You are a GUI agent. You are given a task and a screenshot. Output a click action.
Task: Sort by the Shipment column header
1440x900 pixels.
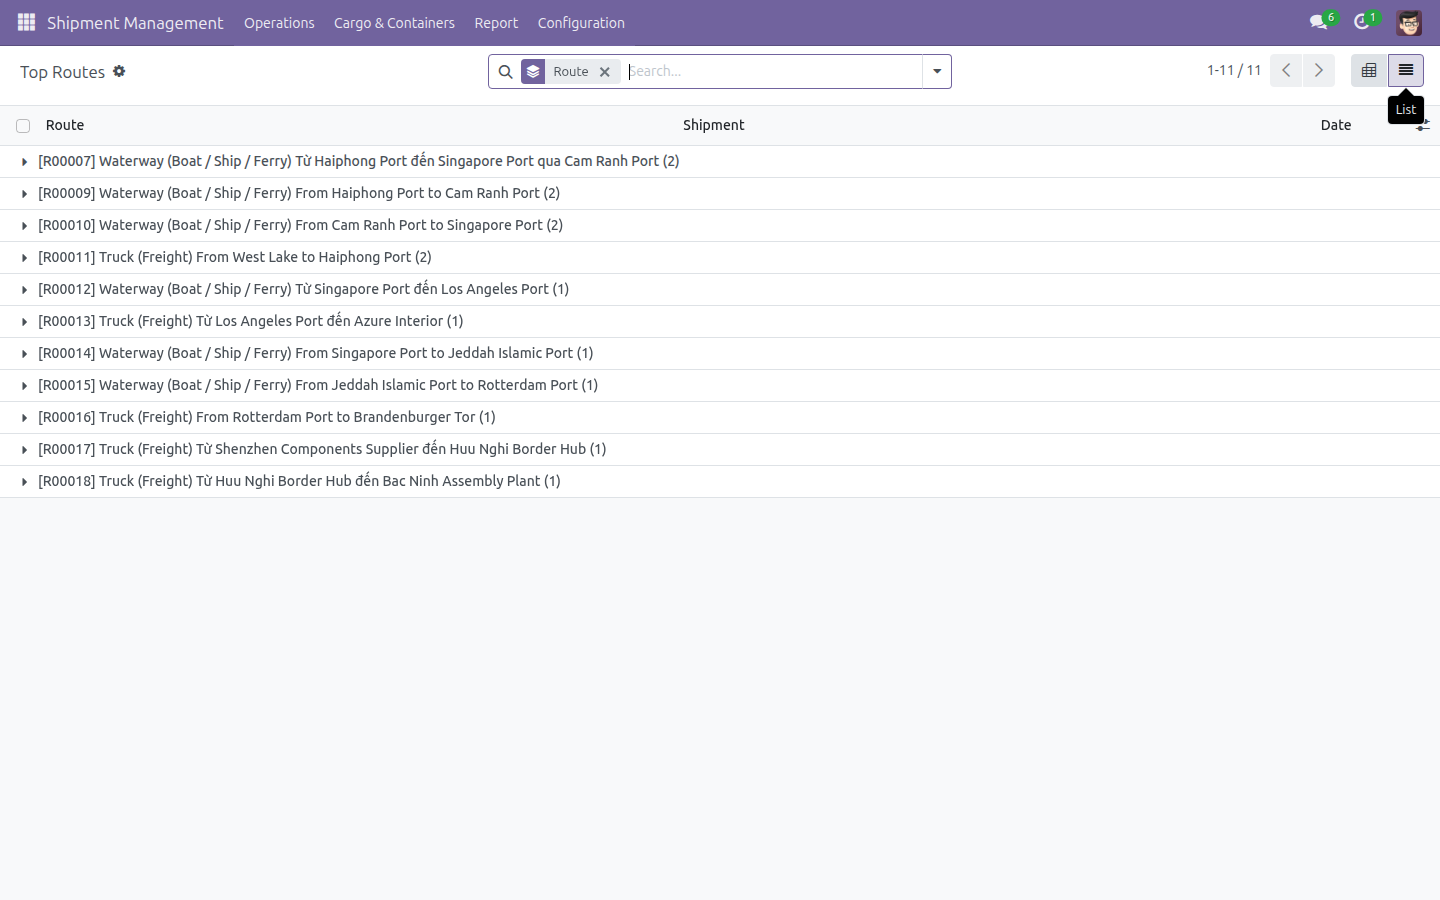click(x=714, y=125)
